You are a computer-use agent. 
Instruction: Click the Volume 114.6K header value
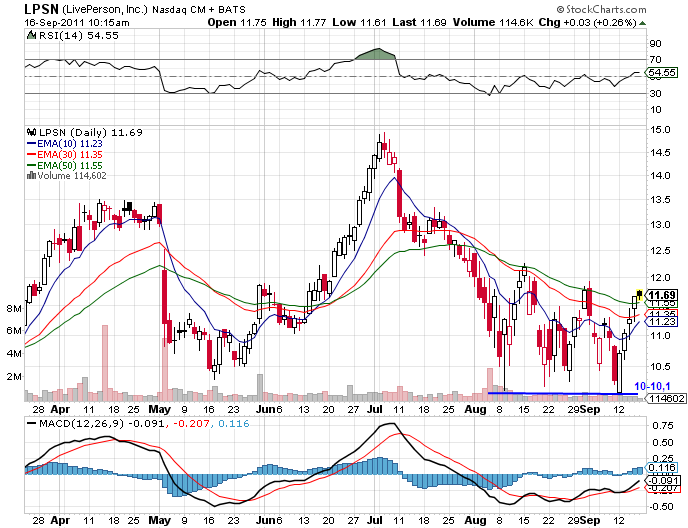tap(493, 22)
